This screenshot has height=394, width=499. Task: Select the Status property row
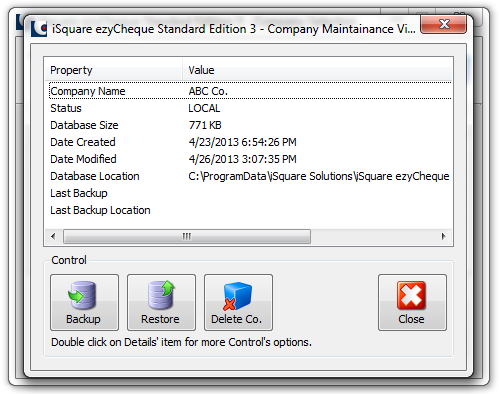coord(250,108)
